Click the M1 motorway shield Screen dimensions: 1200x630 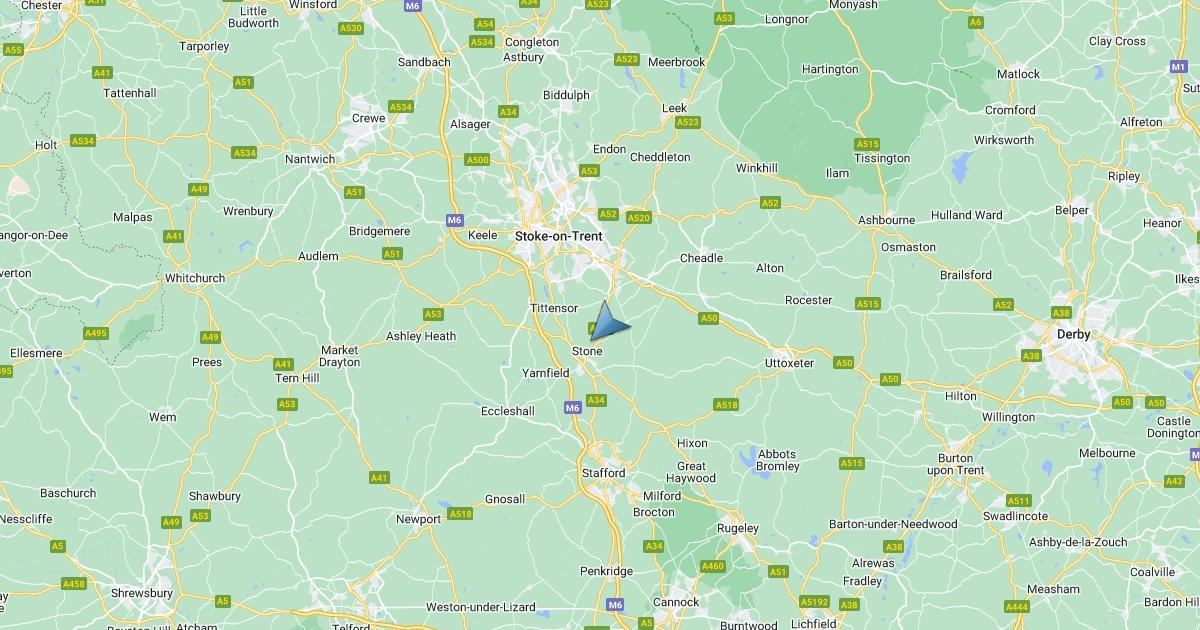tap(1178, 66)
